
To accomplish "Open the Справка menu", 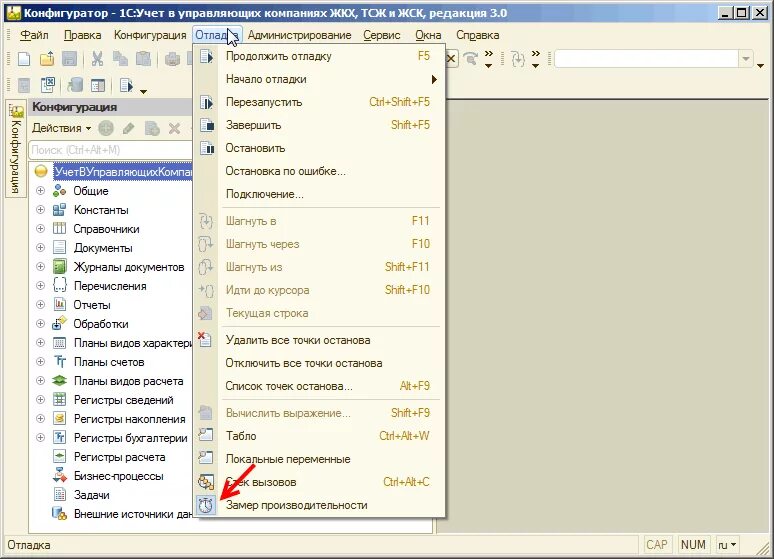I will tap(477, 35).
